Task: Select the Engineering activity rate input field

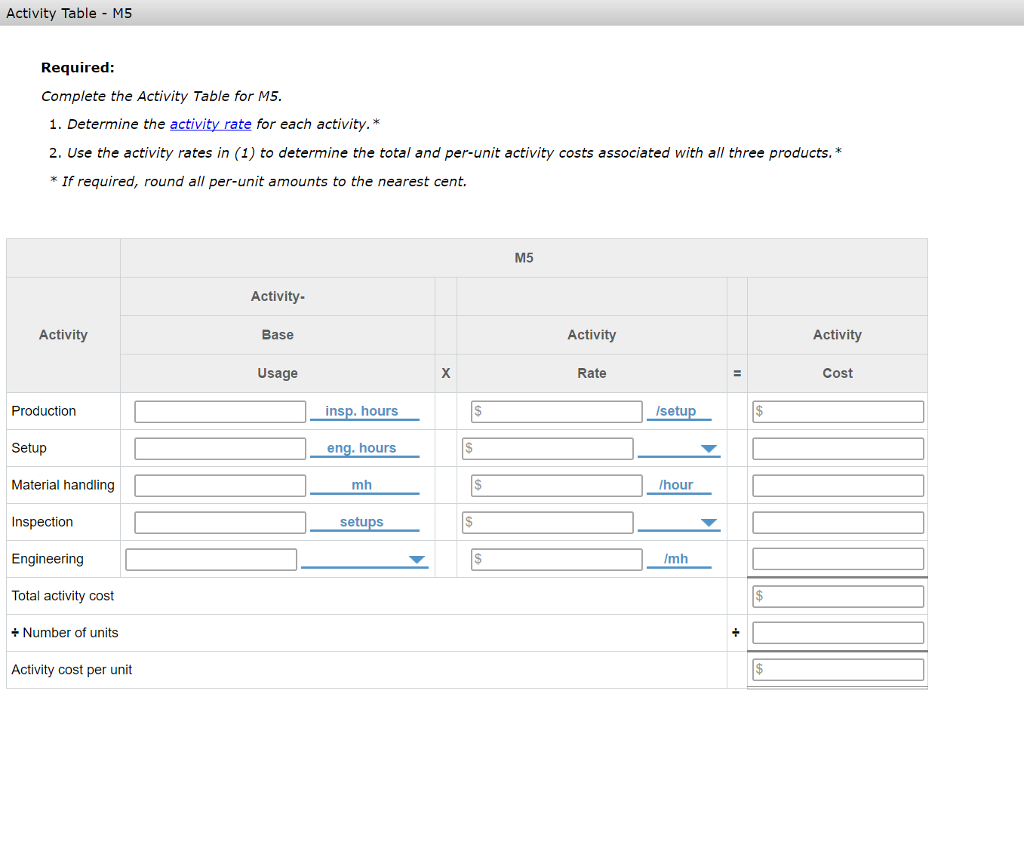Action: pos(556,559)
